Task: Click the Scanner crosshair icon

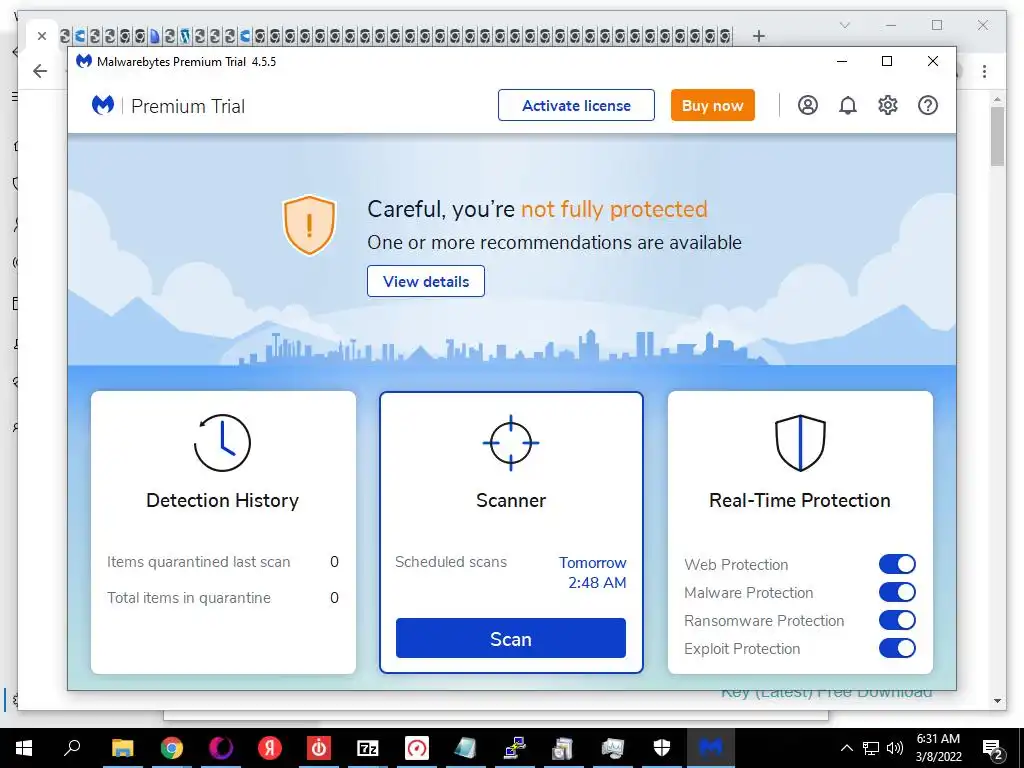Action: (511, 443)
